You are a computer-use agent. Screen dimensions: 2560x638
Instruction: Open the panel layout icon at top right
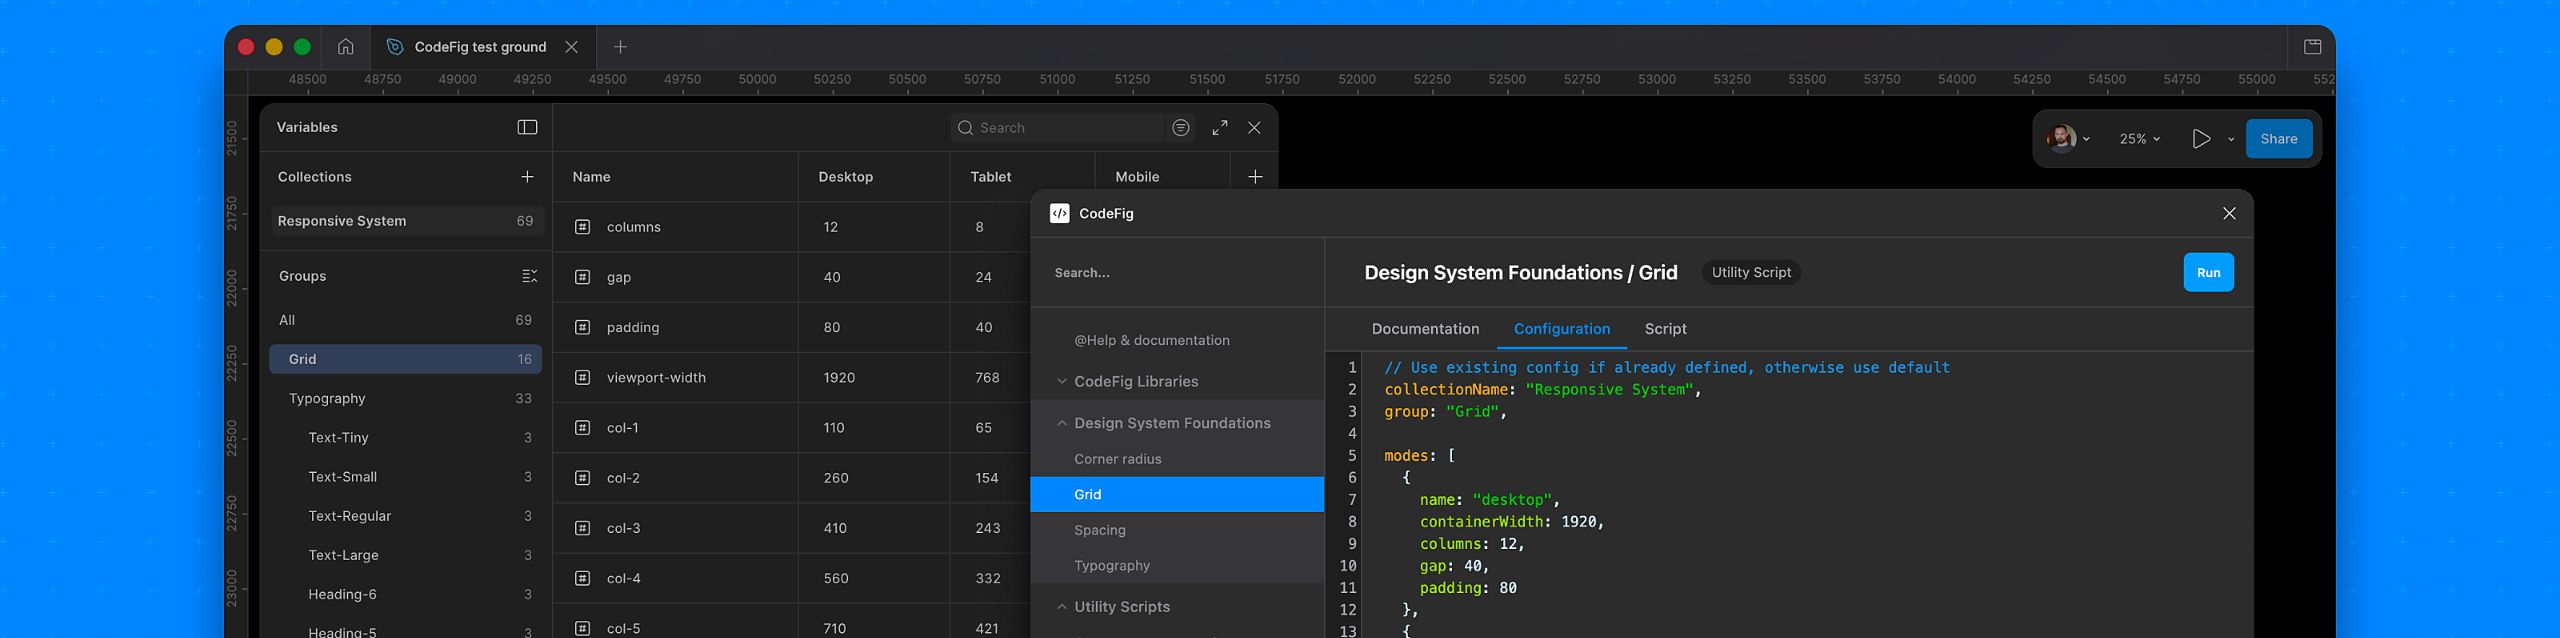pyautogui.click(x=2312, y=47)
